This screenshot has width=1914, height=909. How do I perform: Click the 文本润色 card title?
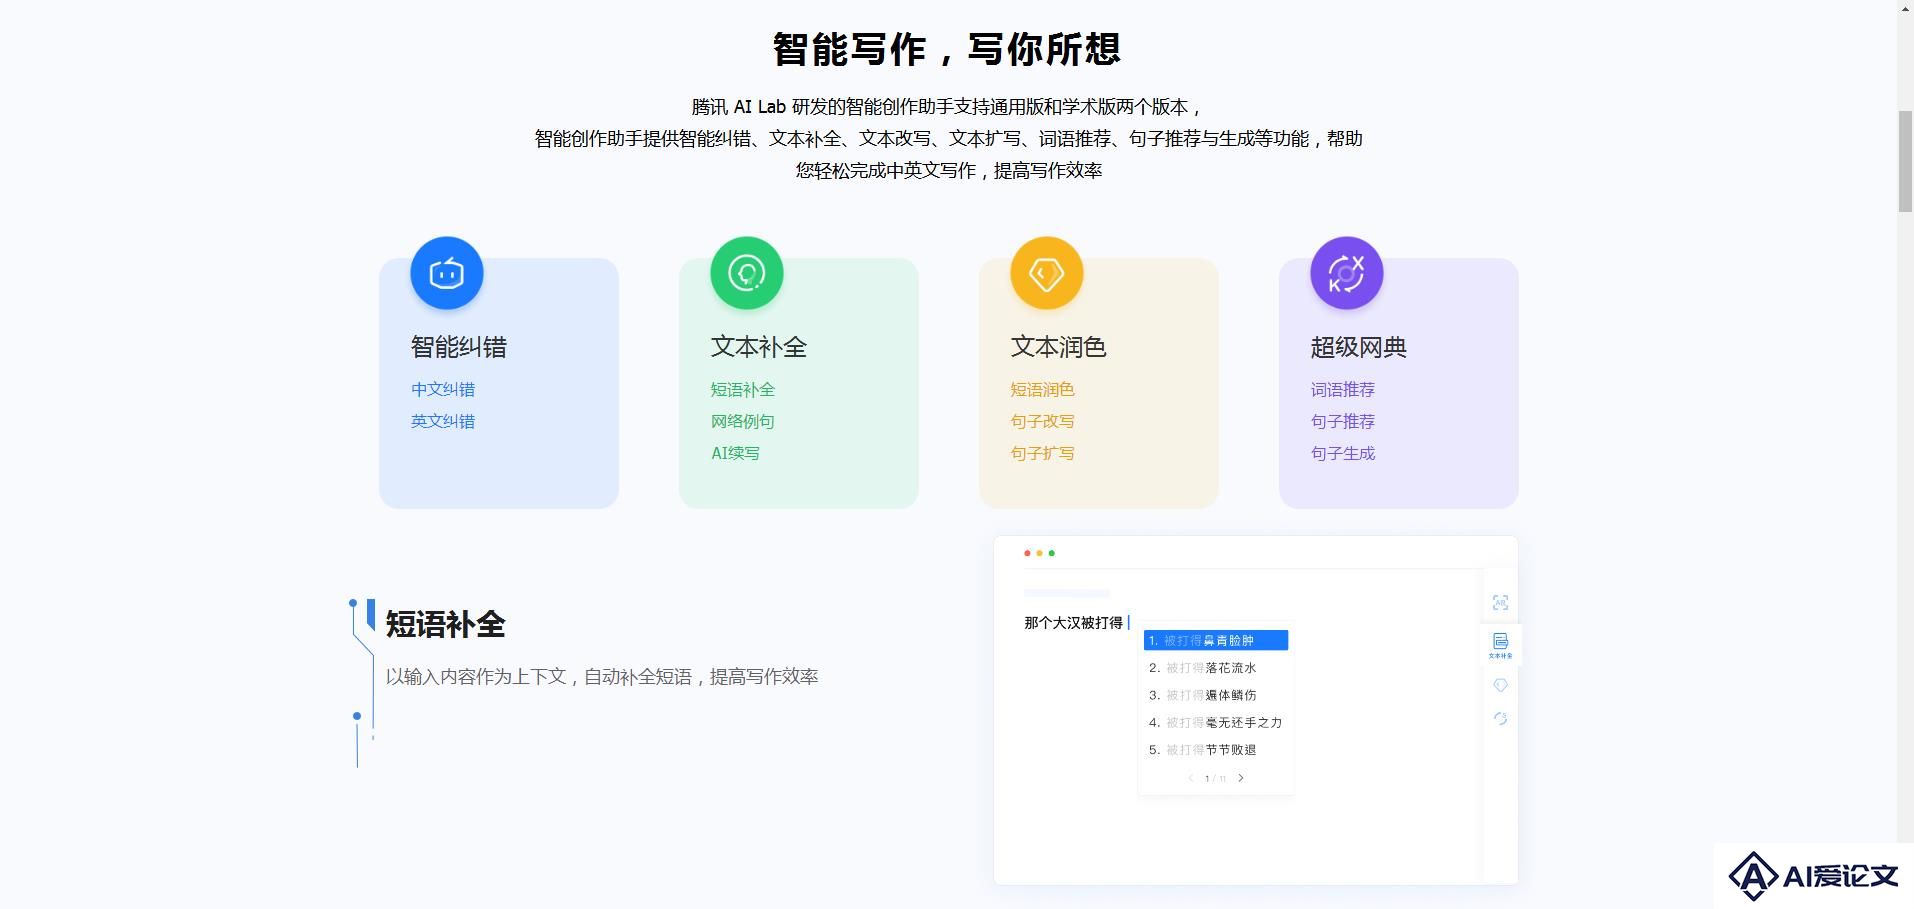1059,347
